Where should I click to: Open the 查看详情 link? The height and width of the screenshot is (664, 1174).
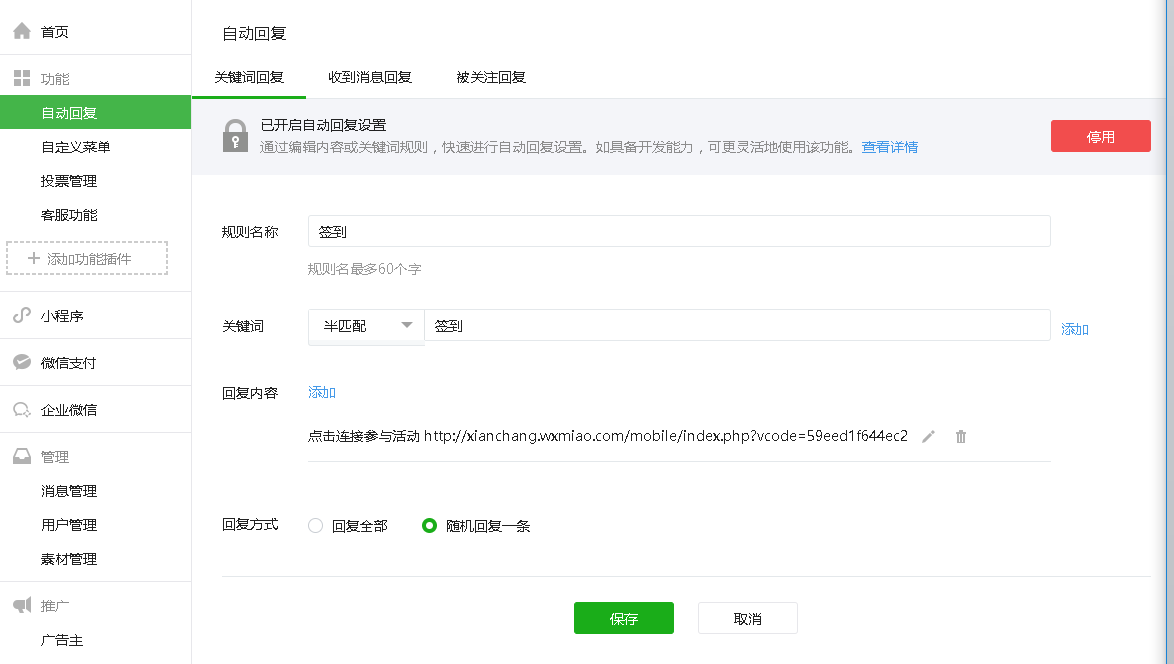coord(890,147)
